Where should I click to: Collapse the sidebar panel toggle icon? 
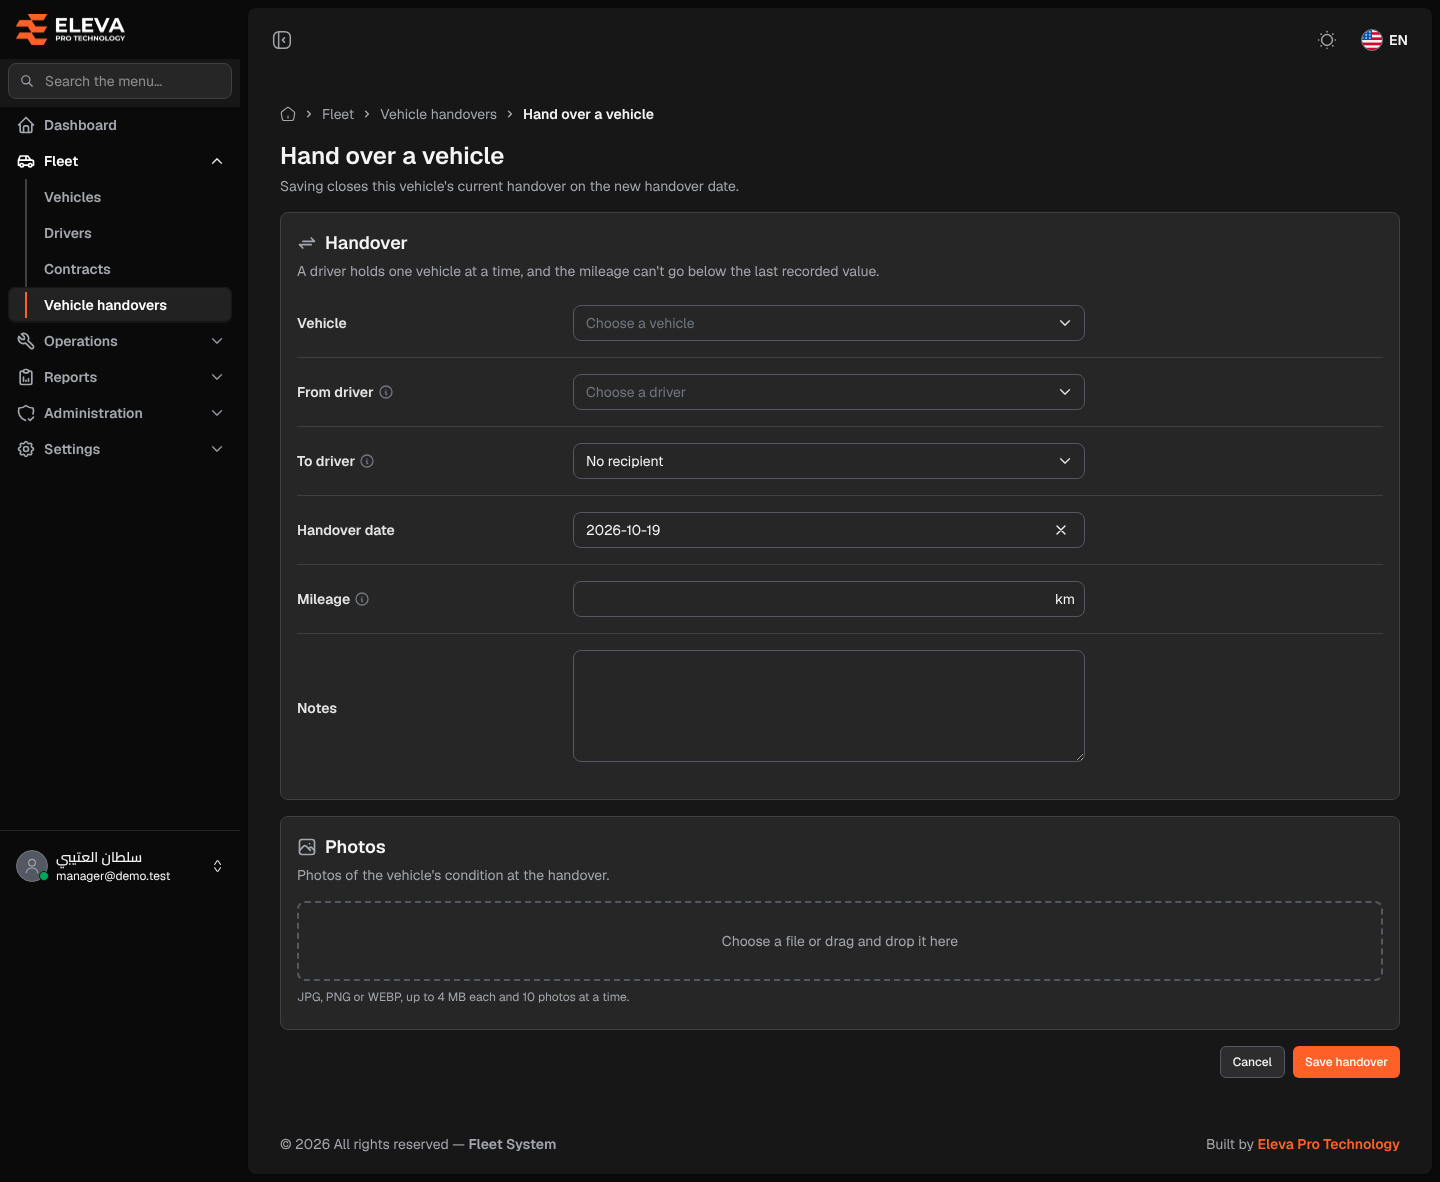tap(282, 40)
